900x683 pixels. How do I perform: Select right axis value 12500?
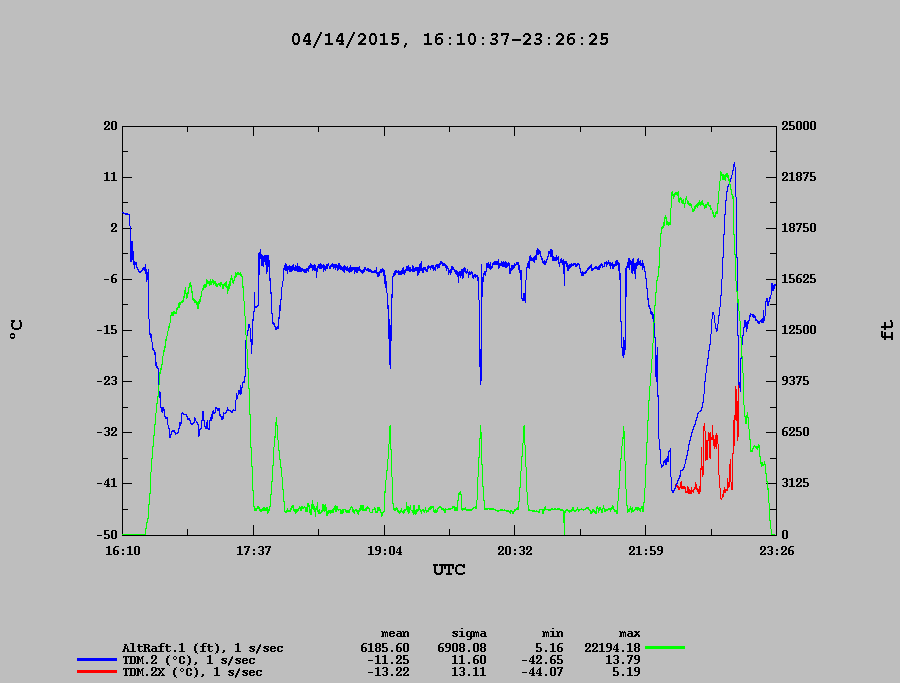point(798,330)
